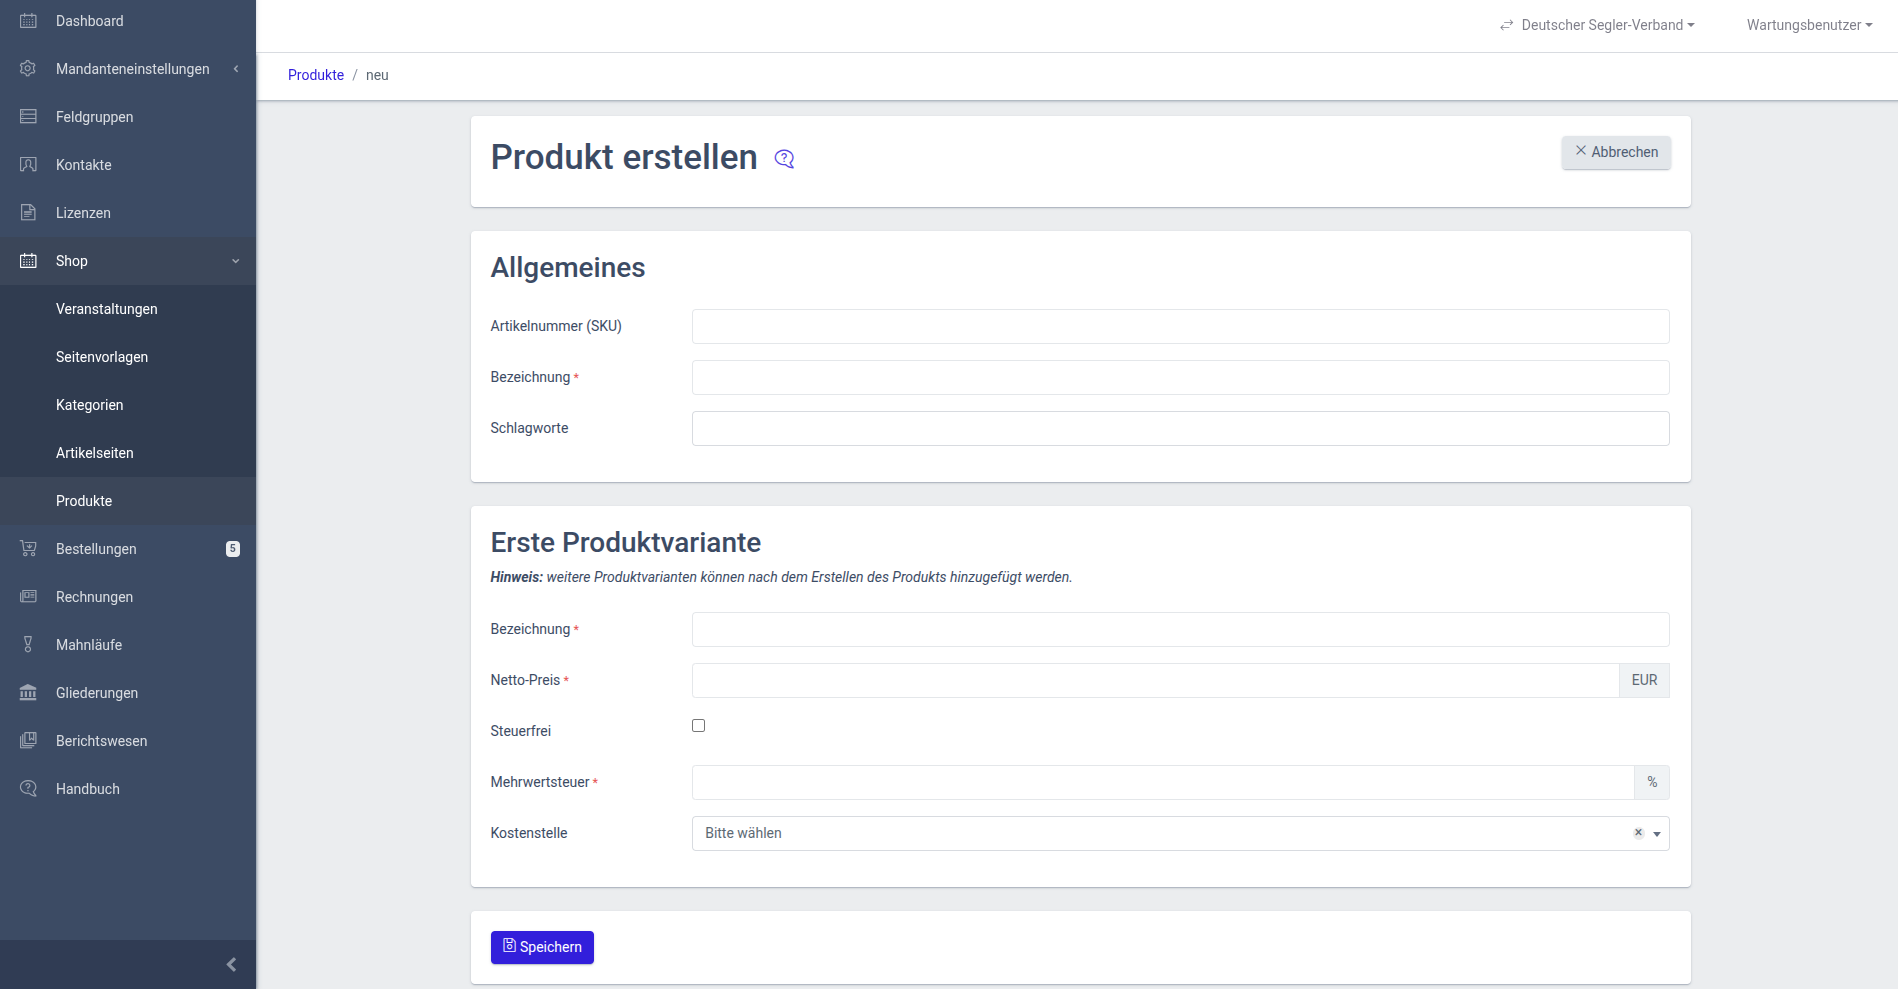This screenshot has height=989, width=1898.
Task: Click the Dashboard icon in sidebar
Action: [28, 21]
